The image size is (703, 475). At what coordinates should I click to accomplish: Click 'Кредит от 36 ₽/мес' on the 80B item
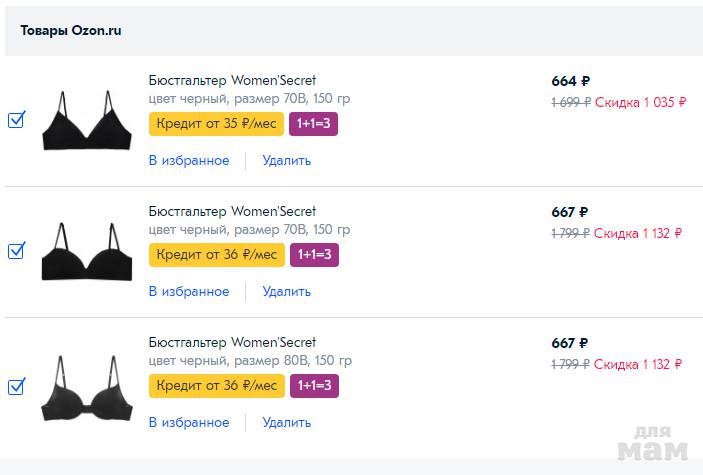[217, 386]
